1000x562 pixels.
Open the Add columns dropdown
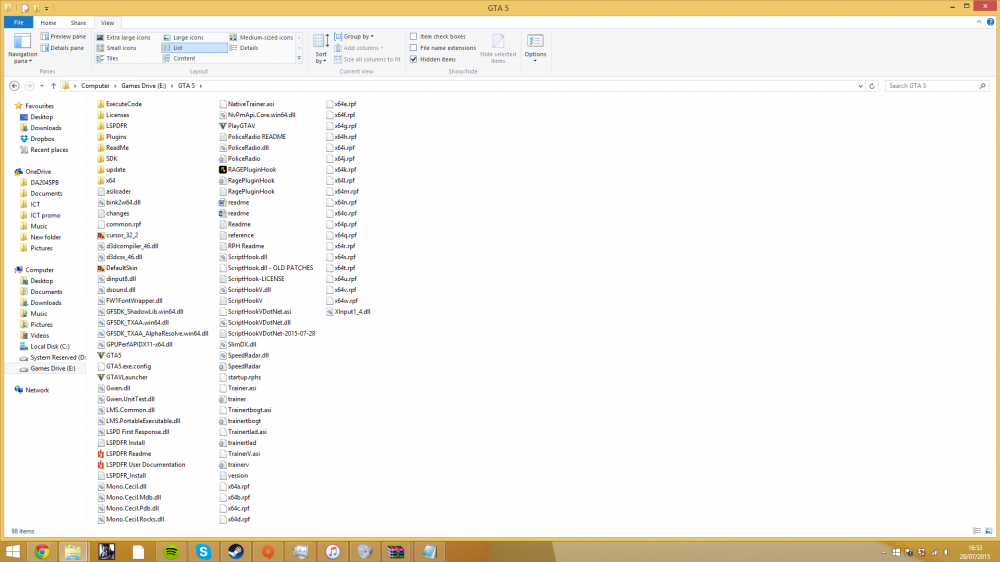point(359,48)
